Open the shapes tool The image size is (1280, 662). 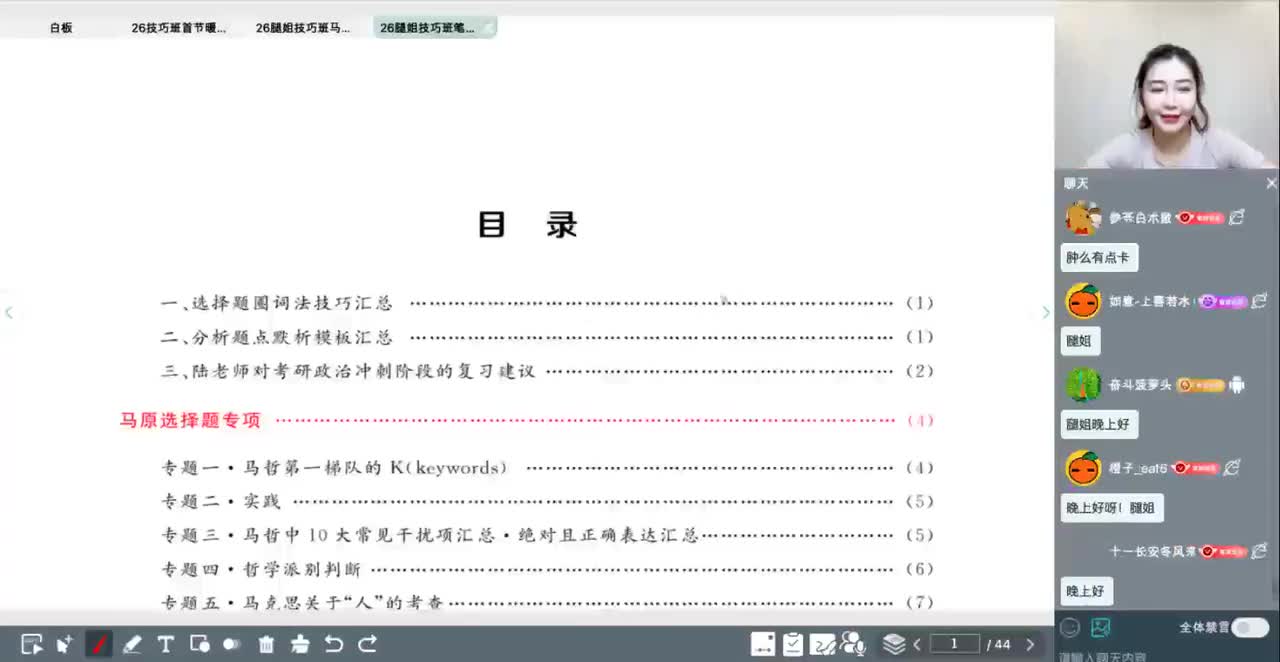(x=199, y=644)
